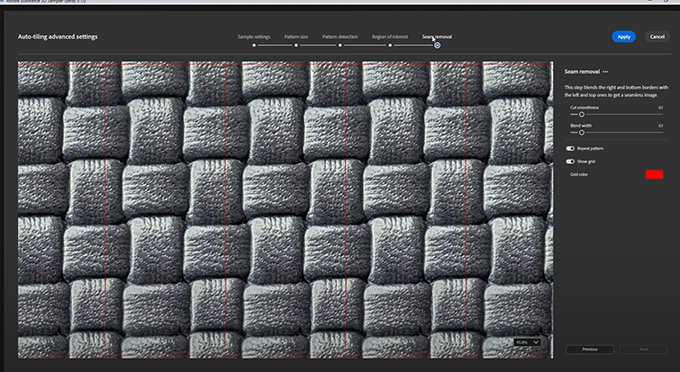This screenshot has width=680, height=372.
Task: Open the Seam removal more options ellipsis
Action: pyautogui.click(x=605, y=72)
